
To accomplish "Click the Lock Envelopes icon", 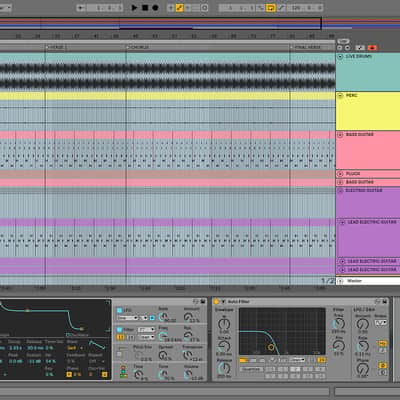I will click(x=360, y=48).
